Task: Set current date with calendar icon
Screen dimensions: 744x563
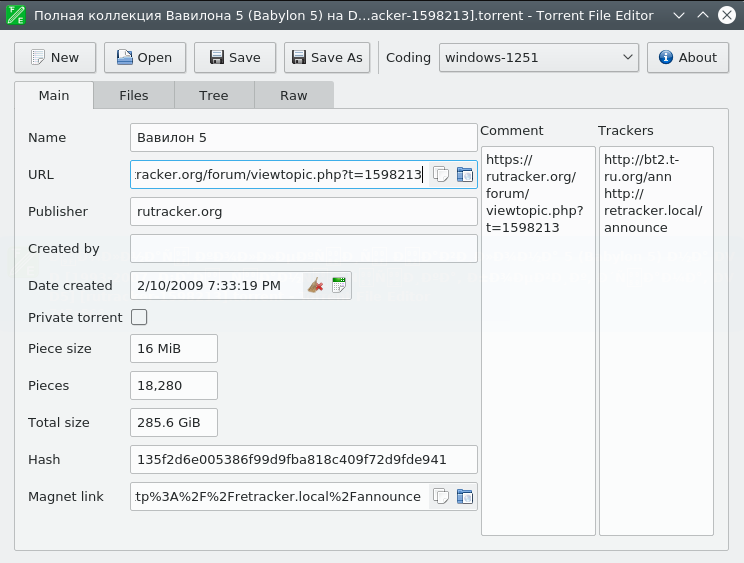Action: tap(339, 286)
